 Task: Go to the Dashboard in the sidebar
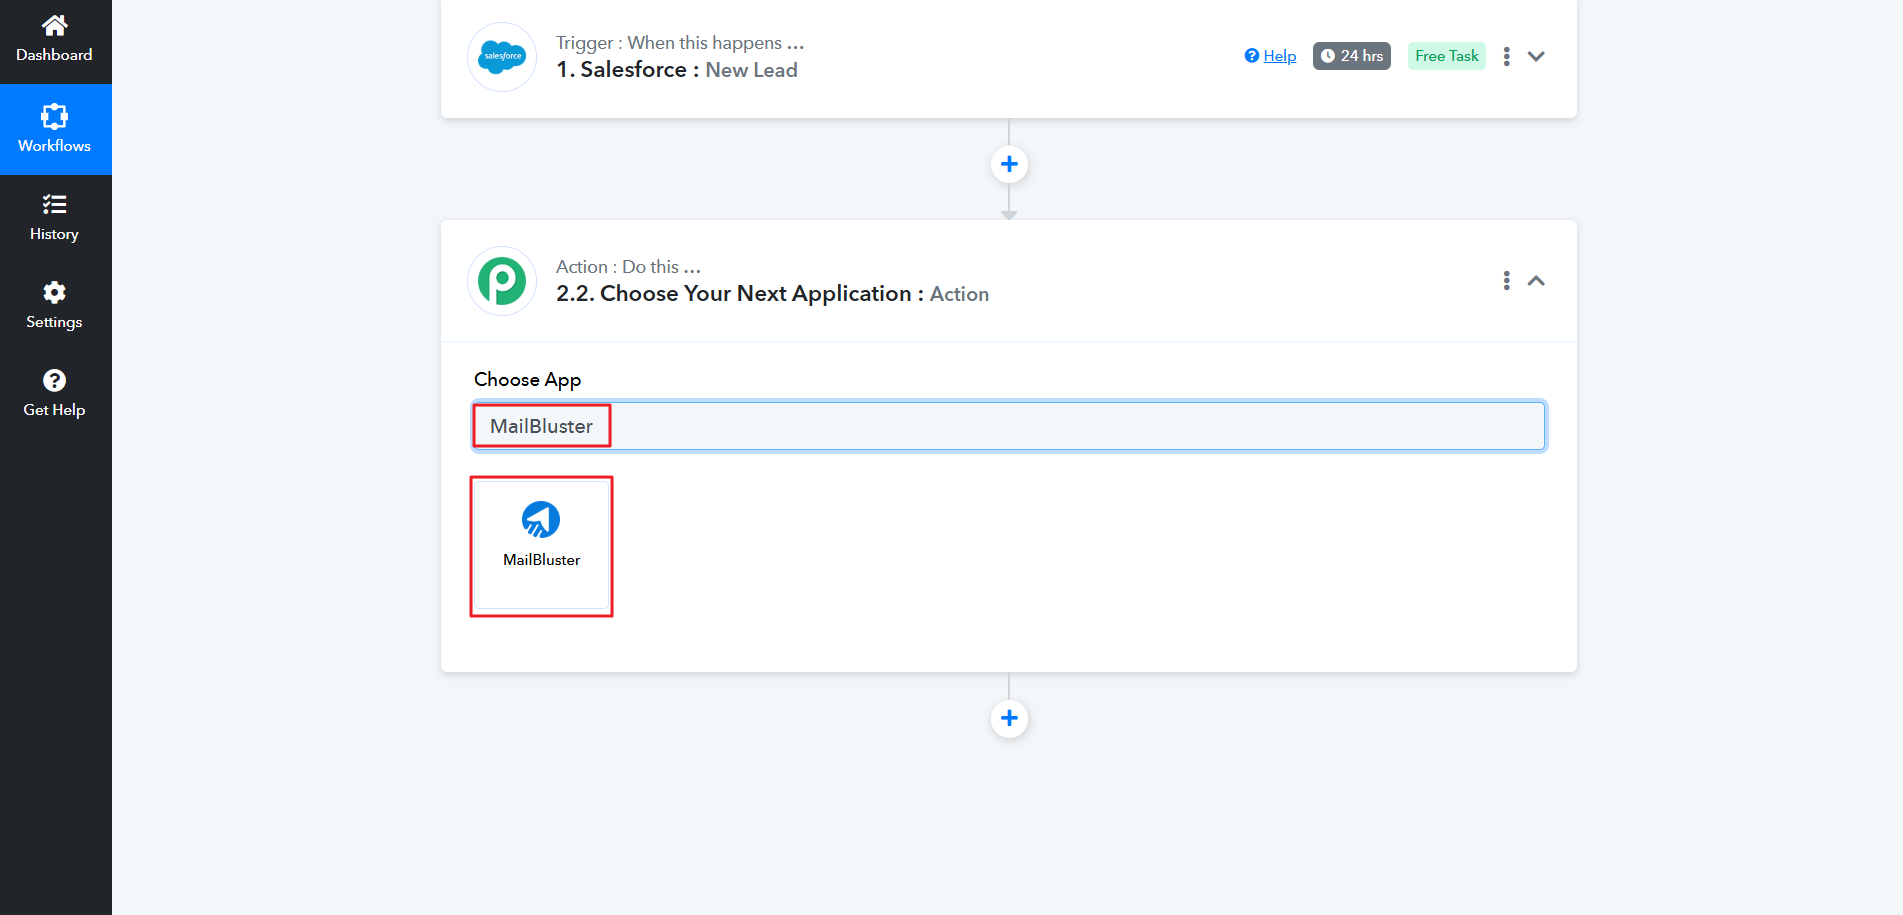[55, 40]
